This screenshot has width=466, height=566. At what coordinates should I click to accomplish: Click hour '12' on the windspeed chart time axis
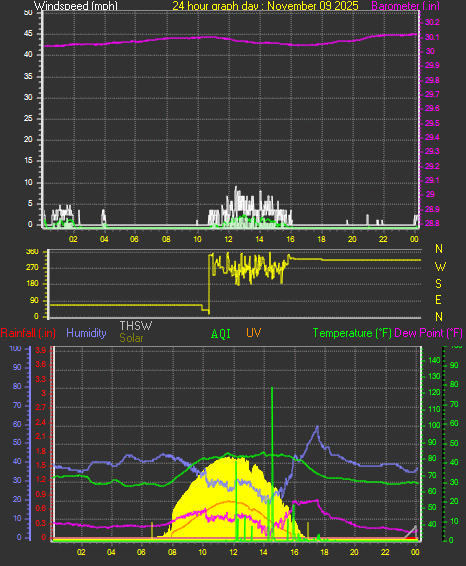tap(228, 239)
